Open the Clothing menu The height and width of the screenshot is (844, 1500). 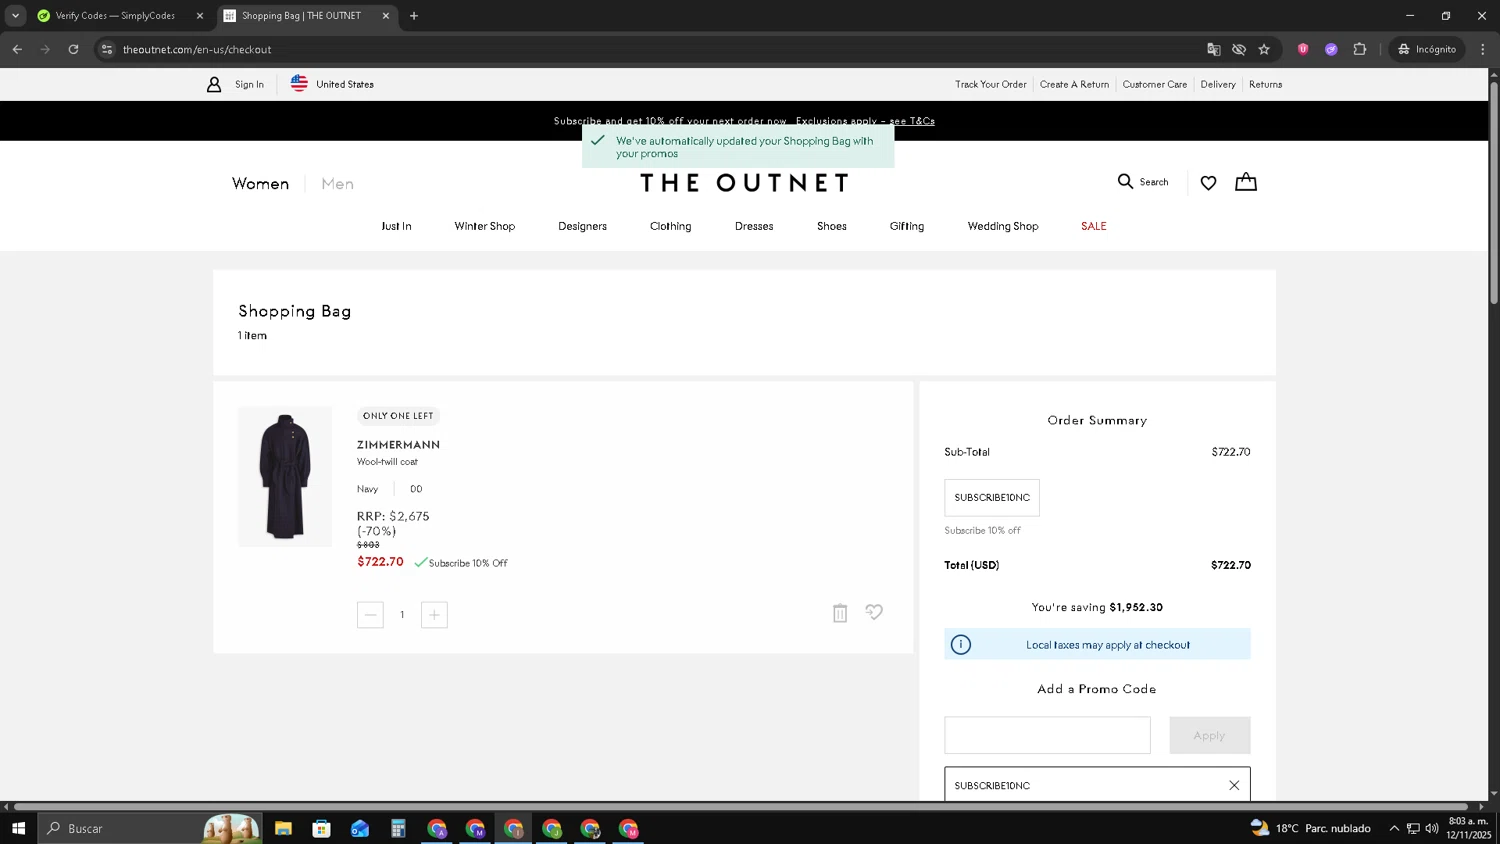pyautogui.click(x=671, y=226)
